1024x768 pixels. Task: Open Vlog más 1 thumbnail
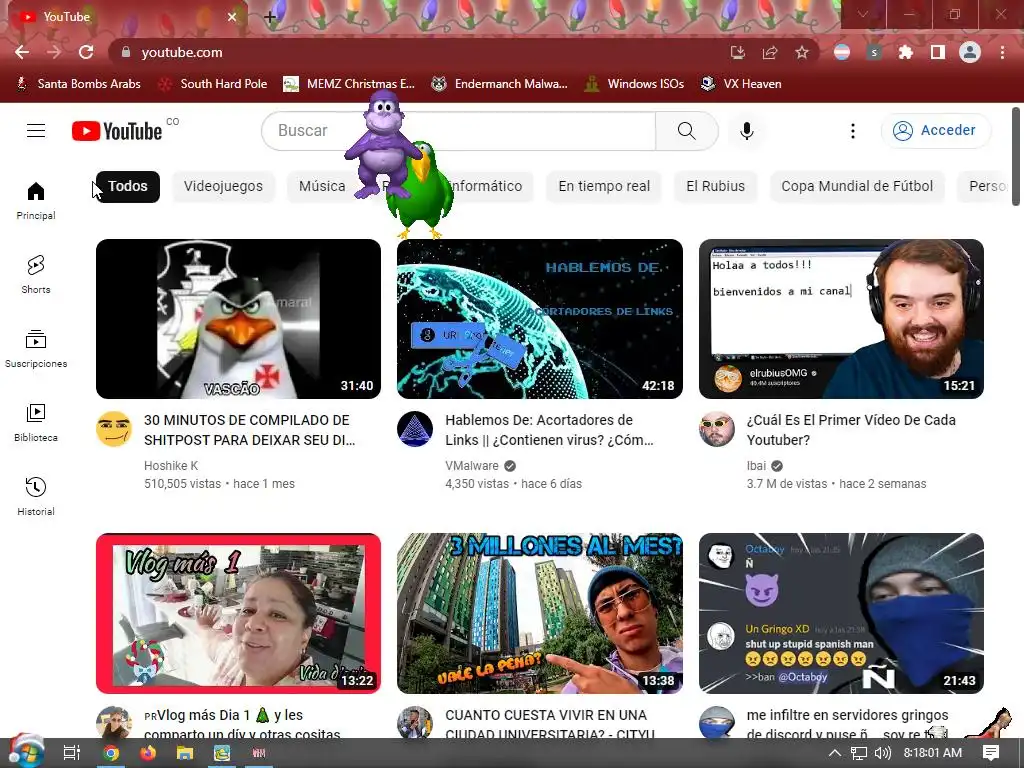[x=238, y=613]
